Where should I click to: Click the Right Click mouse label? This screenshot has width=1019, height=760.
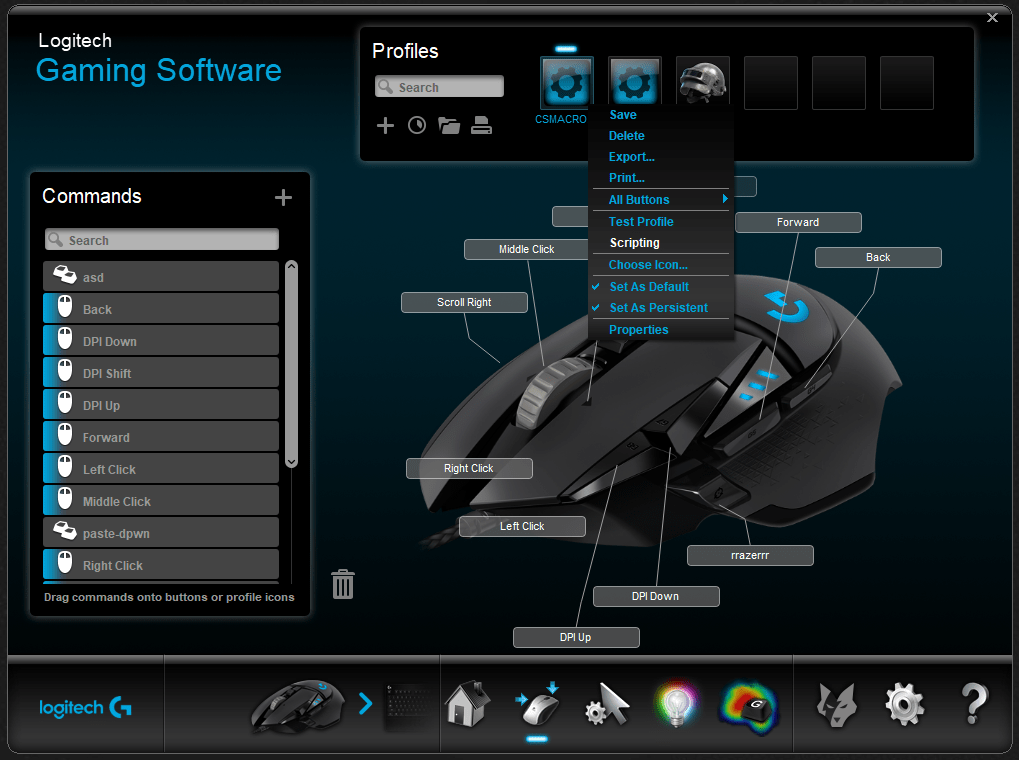[469, 468]
